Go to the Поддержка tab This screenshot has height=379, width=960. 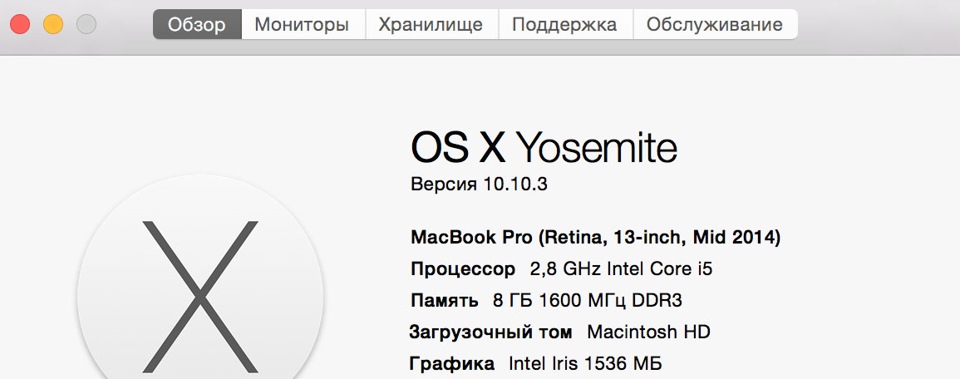[x=564, y=24]
